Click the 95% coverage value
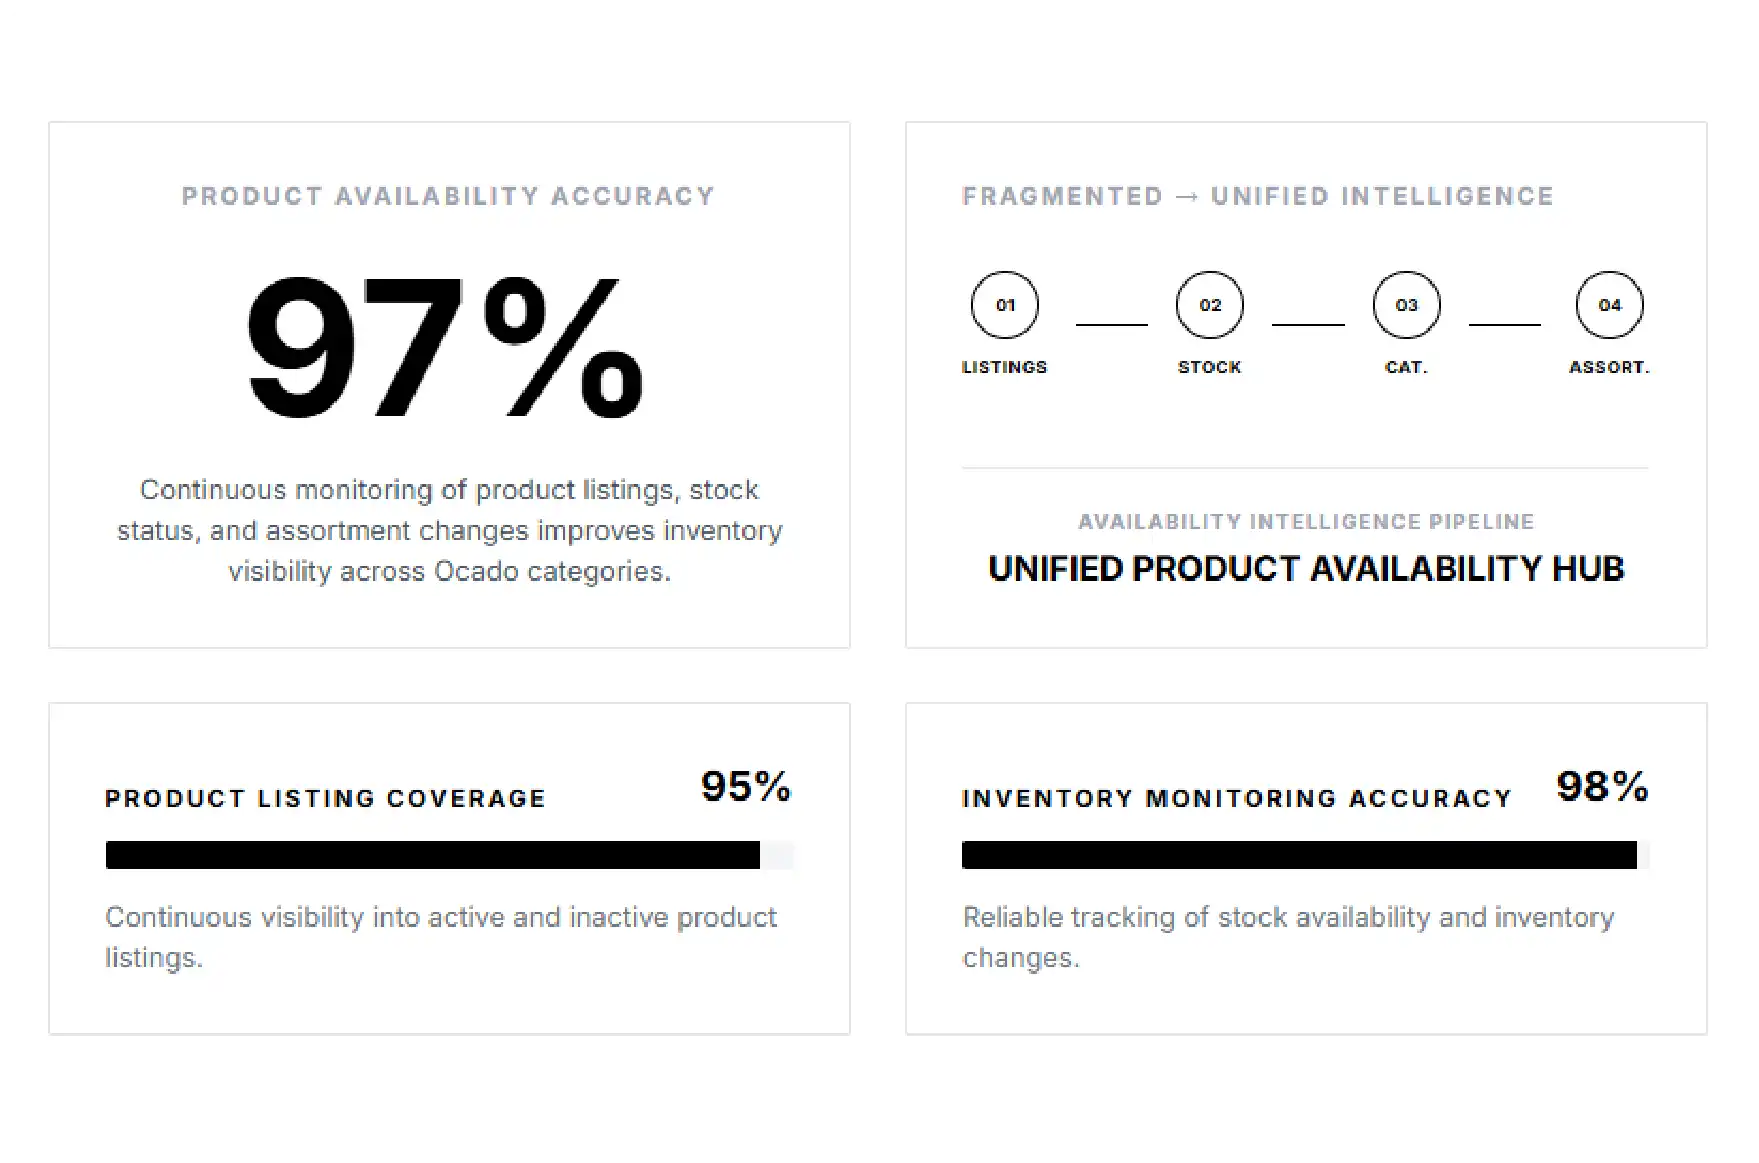1759x1163 pixels. [x=746, y=786]
